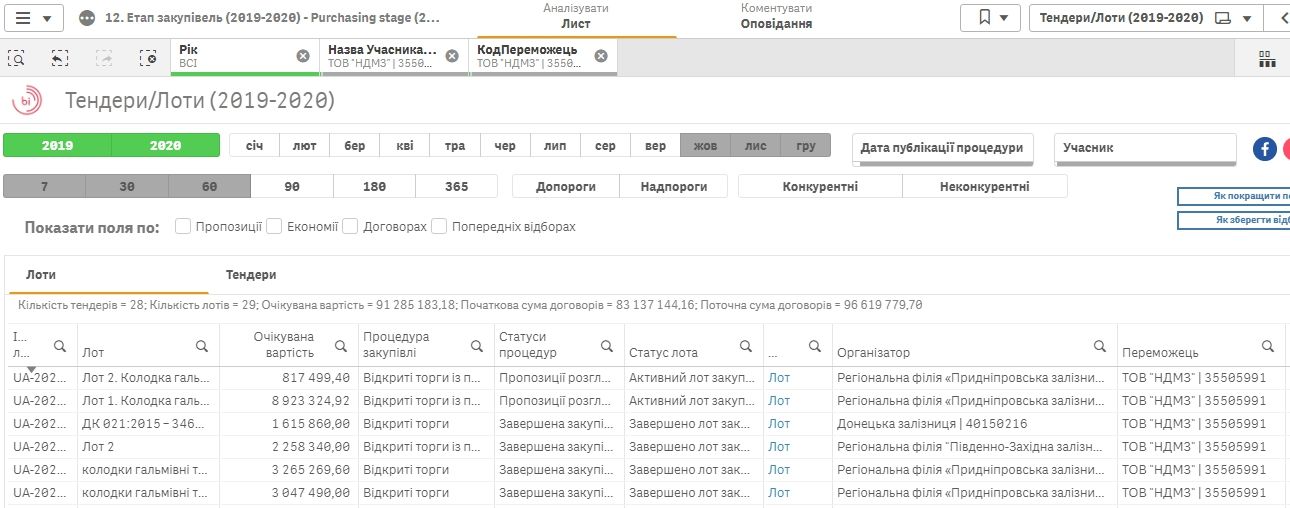
Task: Choose 365 days period
Action: [457, 186]
